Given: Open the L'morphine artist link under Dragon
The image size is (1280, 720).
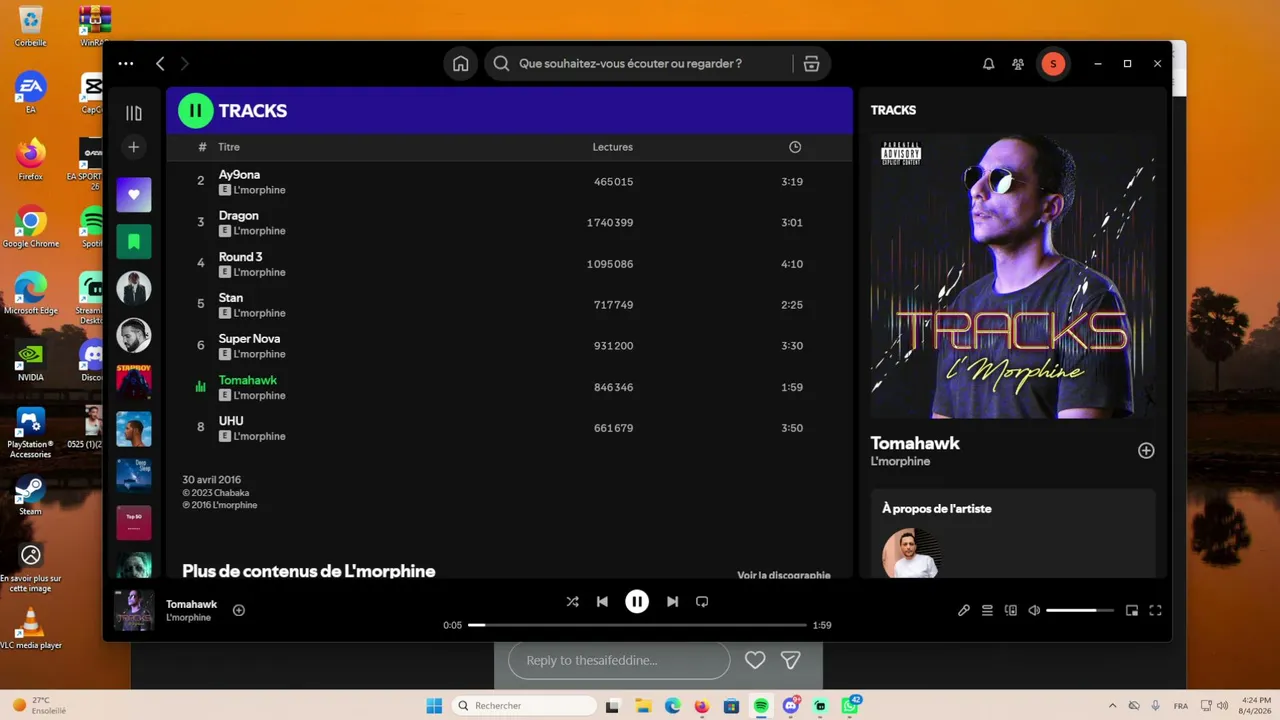Looking at the screenshot, I should click(x=259, y=231).
